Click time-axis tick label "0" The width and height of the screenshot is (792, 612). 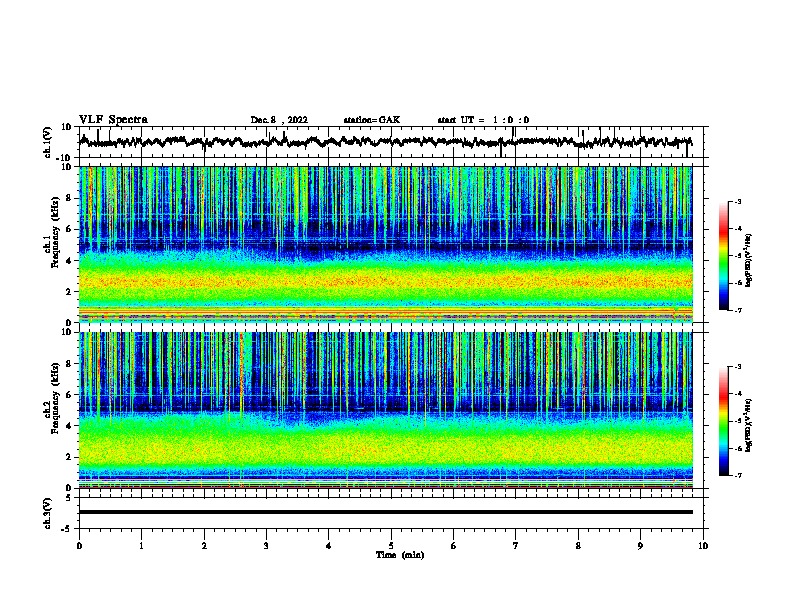79,546
